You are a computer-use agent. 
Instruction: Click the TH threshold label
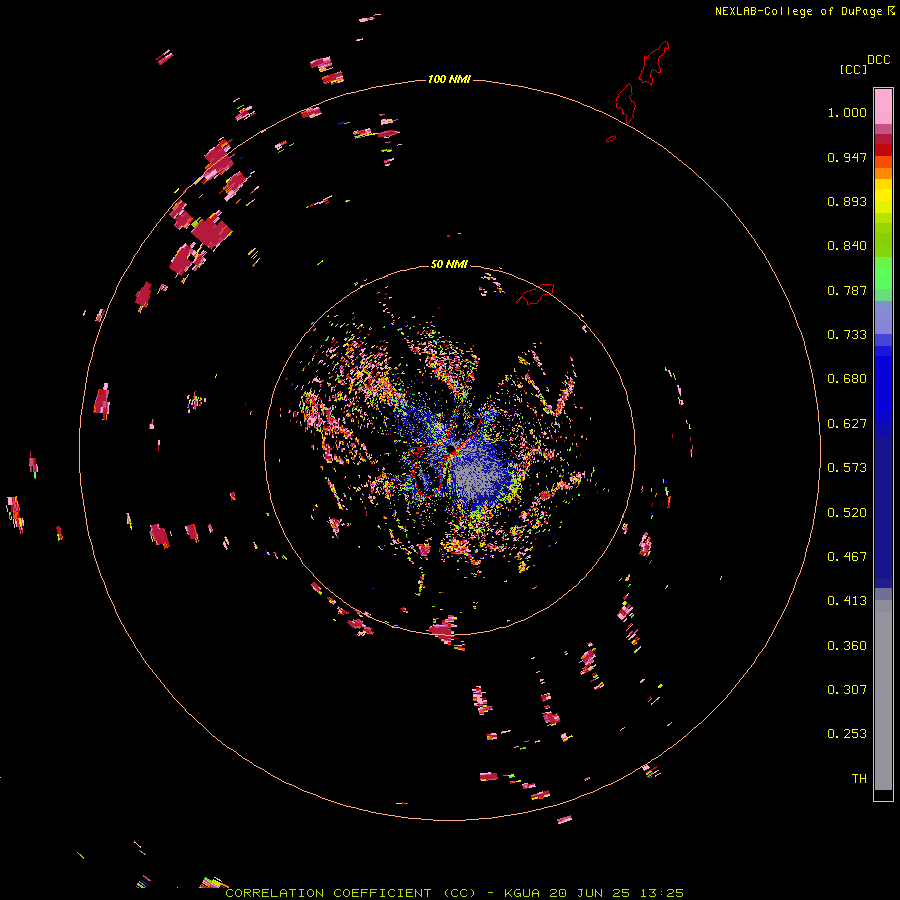coord(859,779)
